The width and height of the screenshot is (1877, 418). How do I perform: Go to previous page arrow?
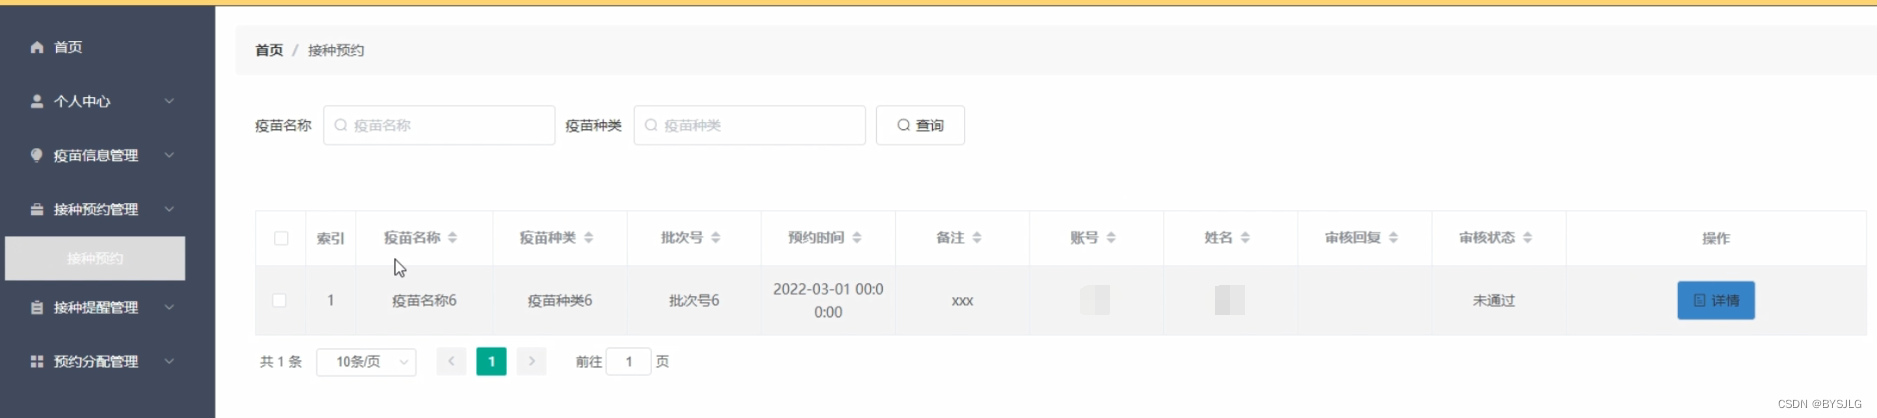tap(451, 361)
